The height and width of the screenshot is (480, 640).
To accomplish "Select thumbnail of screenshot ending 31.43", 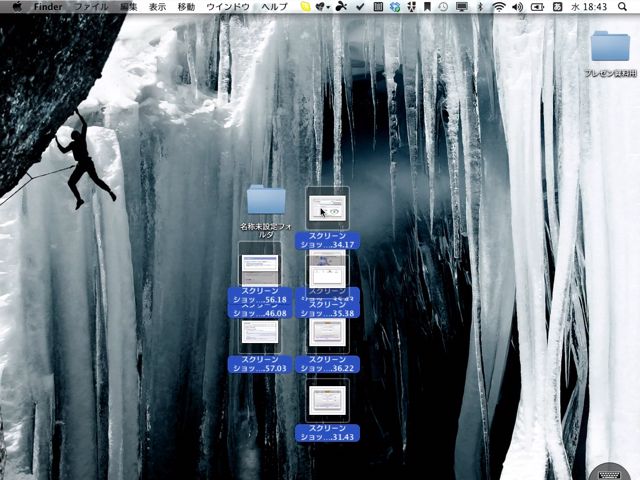I will pos(327,400).
